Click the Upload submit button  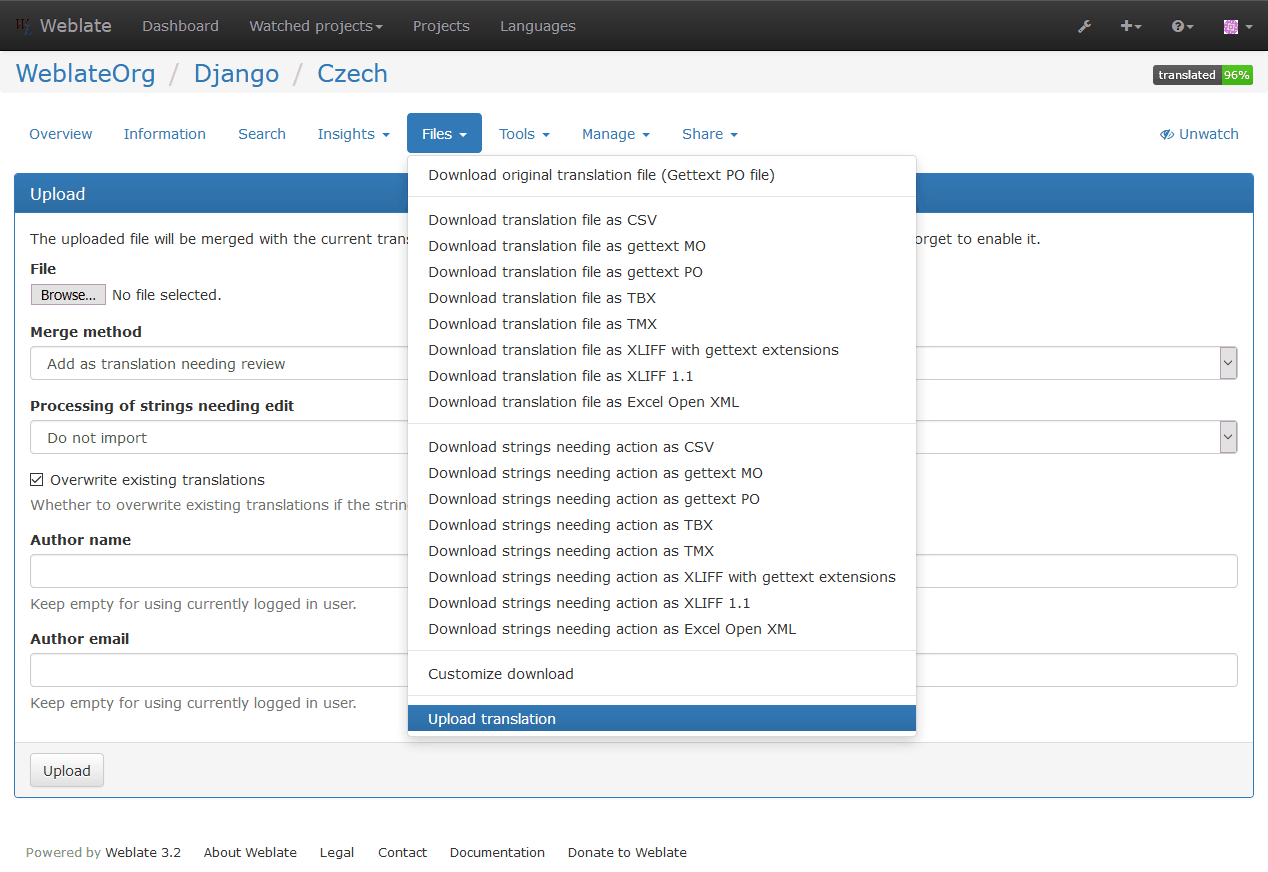pyautogui.click(x=67, y=771)
